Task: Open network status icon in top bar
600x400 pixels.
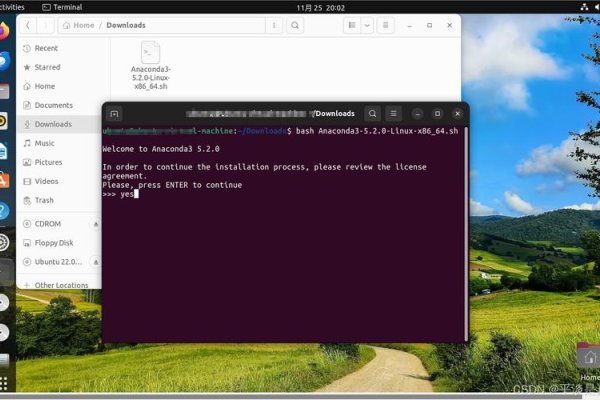Action: (x=584, y=7)
